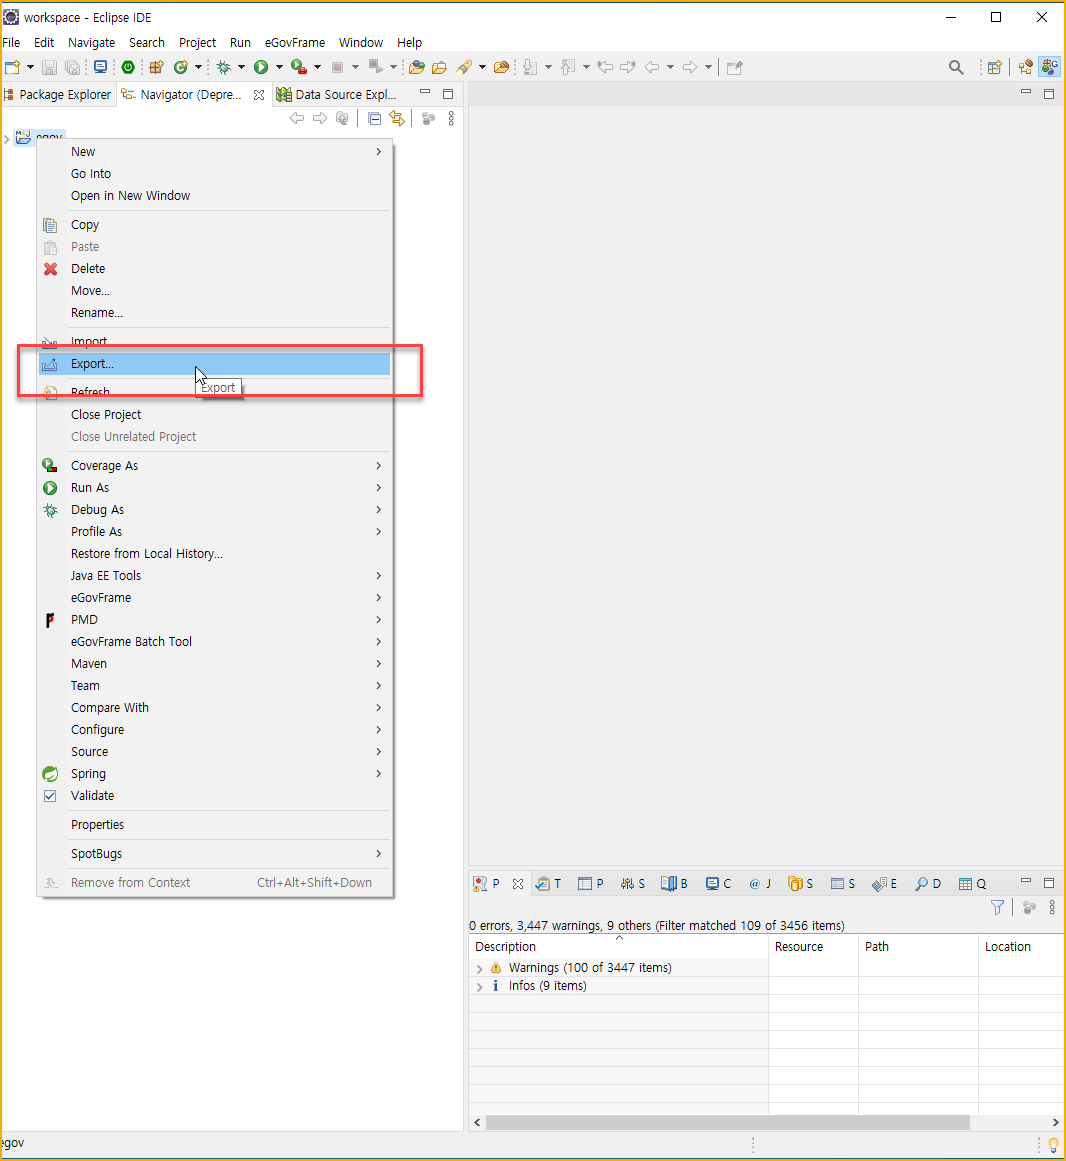Switch to the Javadoc tab labeled J
Viewport: 1066px width, 1161px height.
point(760,883)
